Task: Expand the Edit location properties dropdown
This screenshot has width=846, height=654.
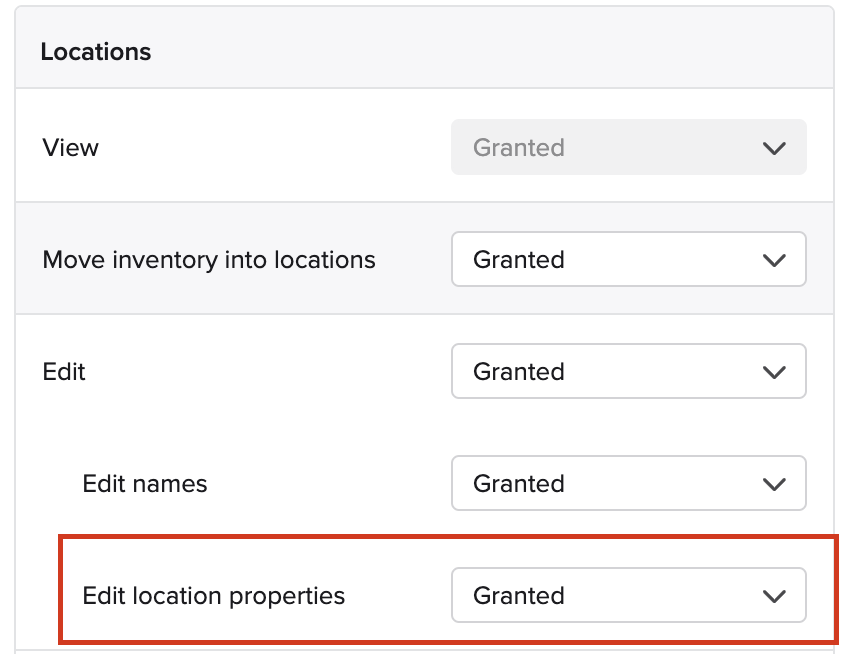Action: click(629, 595)
